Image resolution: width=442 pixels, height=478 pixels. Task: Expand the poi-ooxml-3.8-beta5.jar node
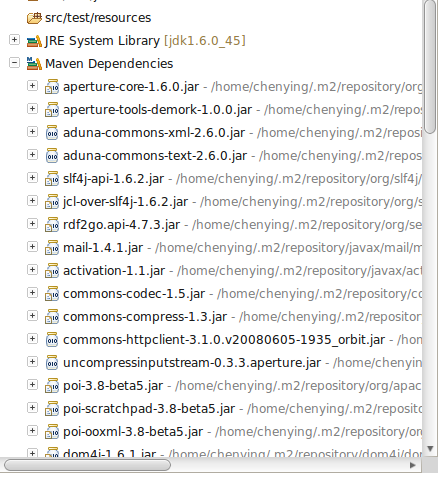point(32,431)
